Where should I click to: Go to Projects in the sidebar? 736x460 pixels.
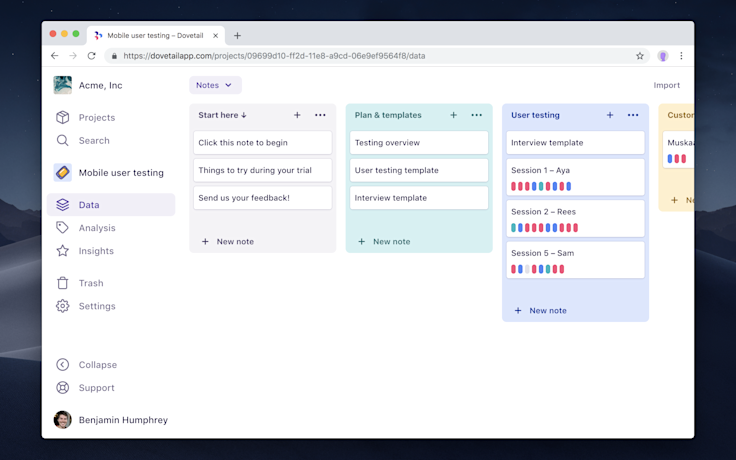tap(97, 117)
